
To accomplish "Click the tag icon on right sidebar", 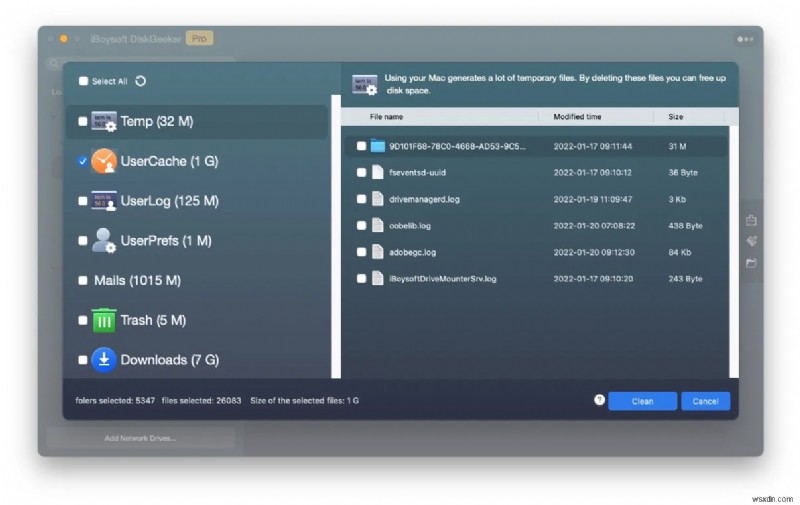I will tap(751, 241).
